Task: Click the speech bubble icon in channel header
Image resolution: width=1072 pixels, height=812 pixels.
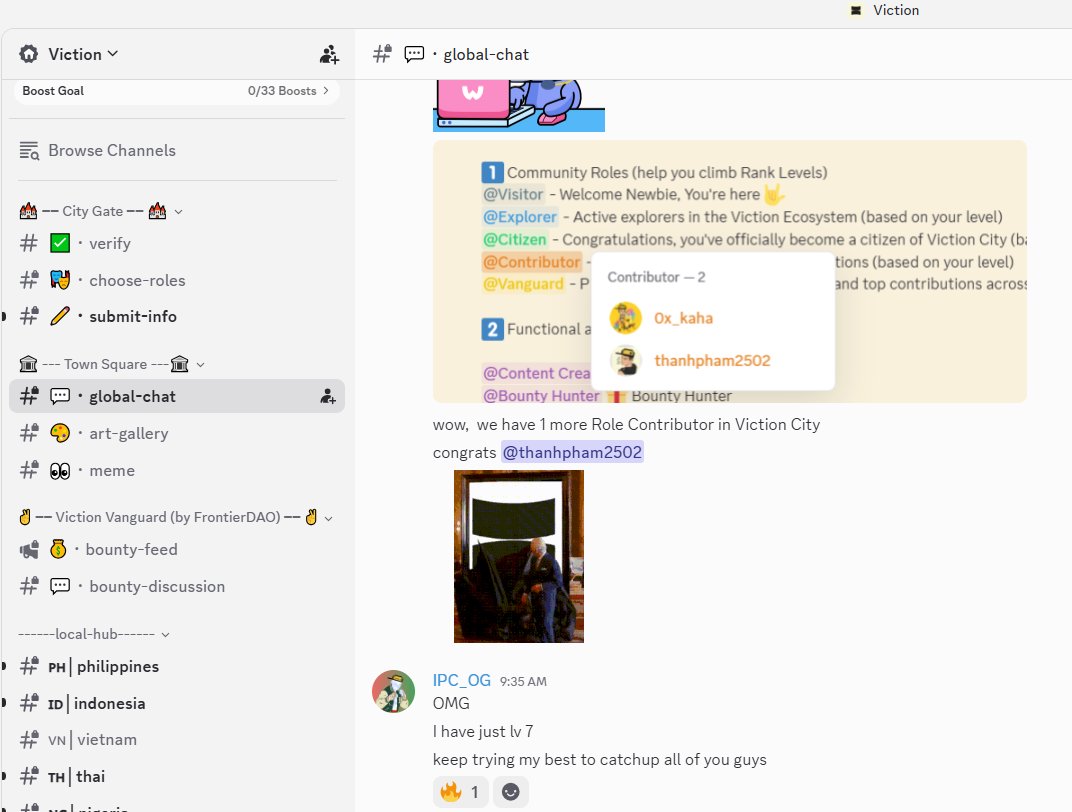Action: click(x=414, y=54)
